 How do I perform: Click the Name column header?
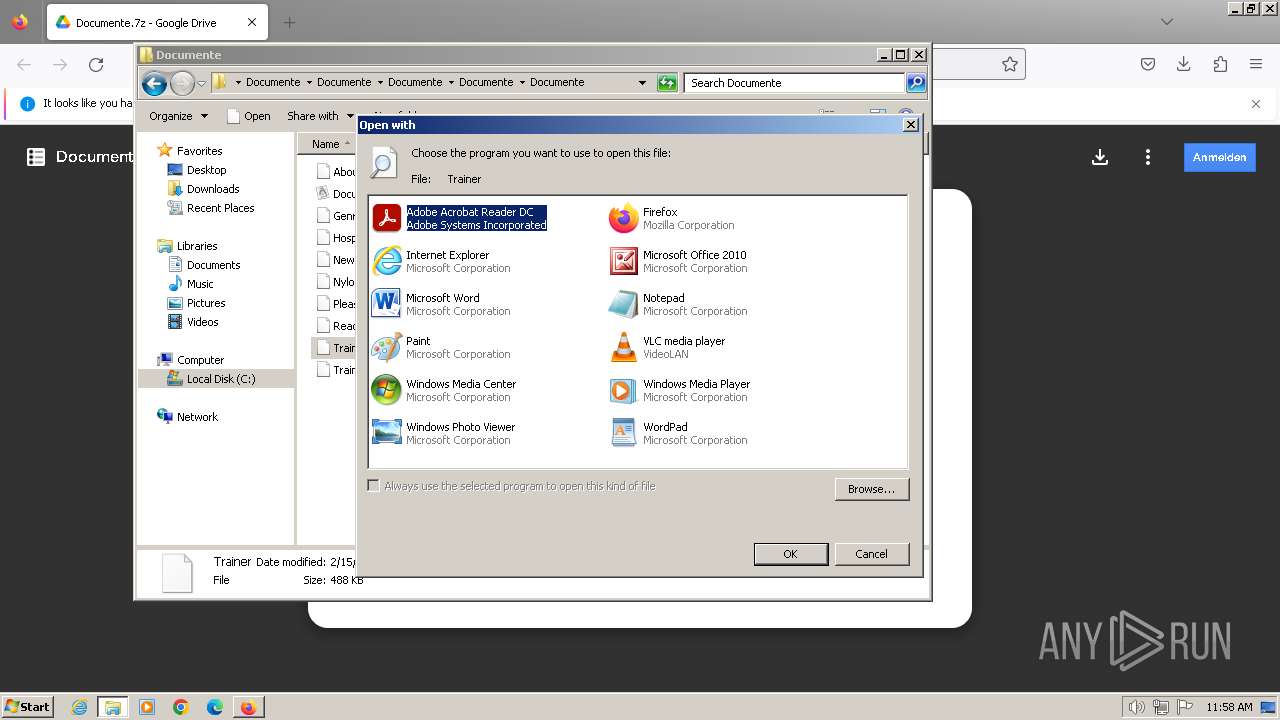pyautogui.click(x=328, y=144)
